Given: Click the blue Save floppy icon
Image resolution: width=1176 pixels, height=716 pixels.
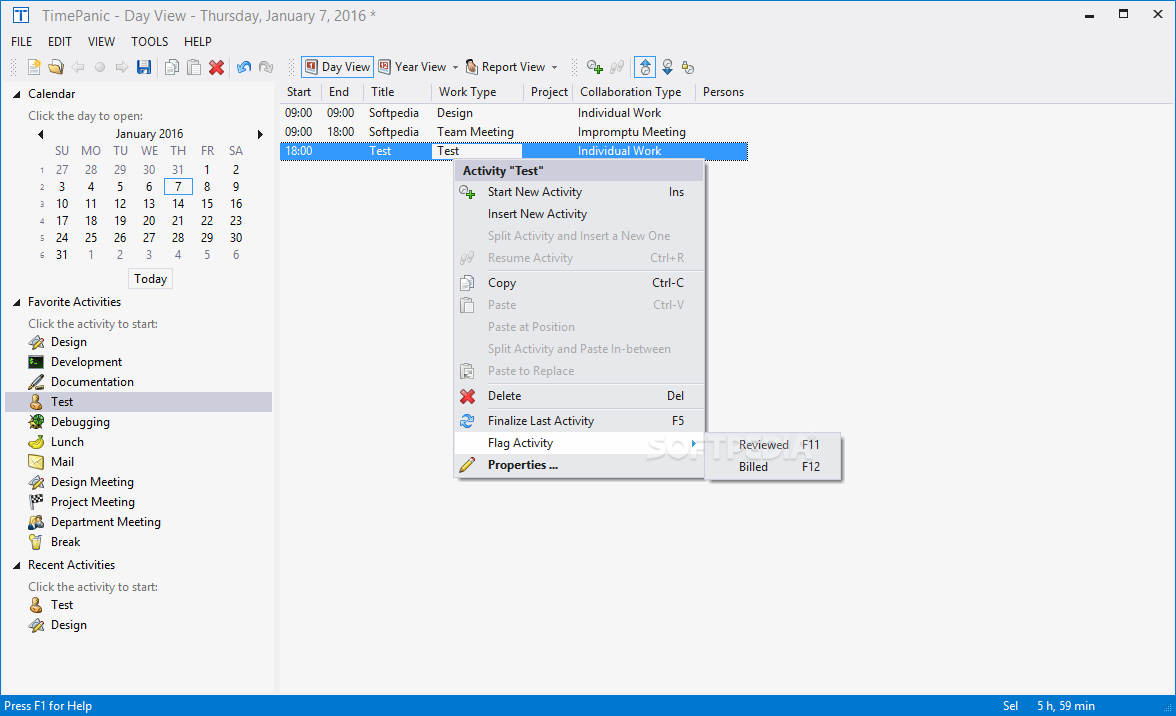Looking at the screenshot, I should click(x=144, y=67).
